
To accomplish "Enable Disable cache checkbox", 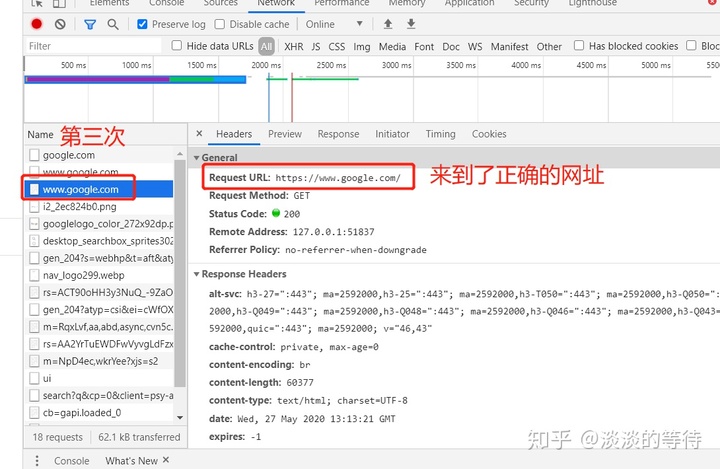I will click(220, 24).
